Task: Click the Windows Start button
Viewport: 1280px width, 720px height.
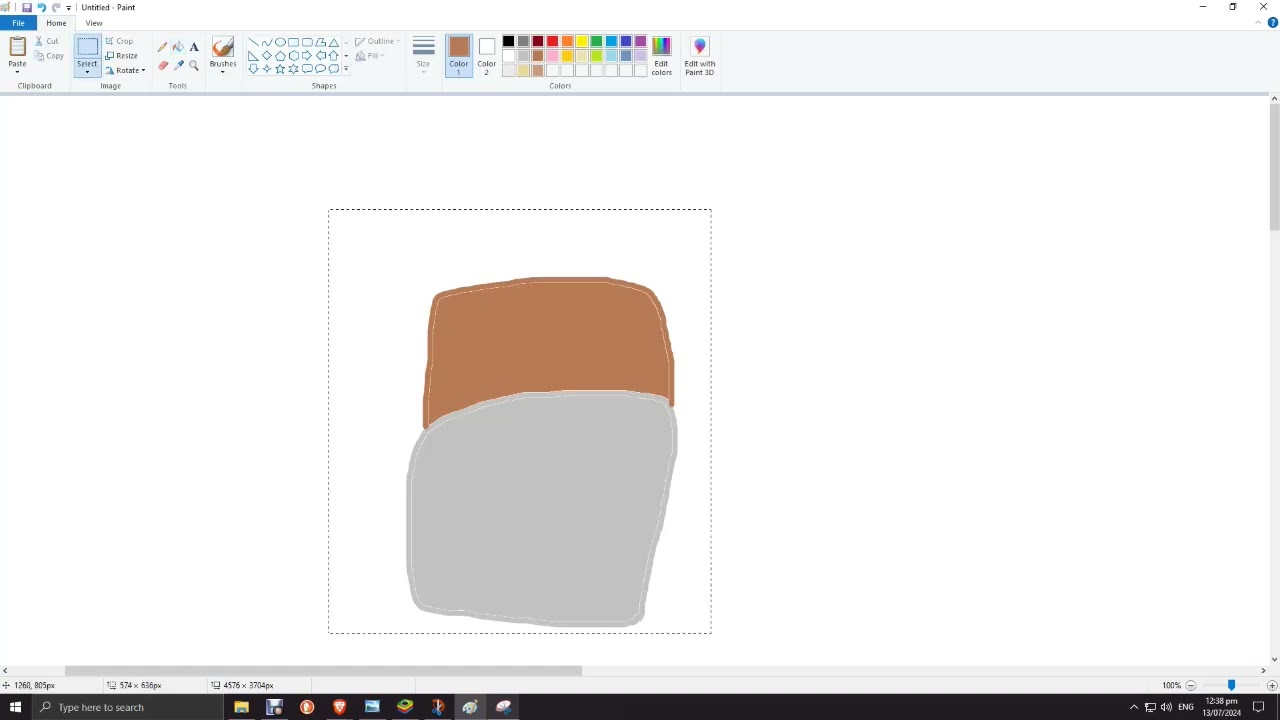Action: point(15,707)
